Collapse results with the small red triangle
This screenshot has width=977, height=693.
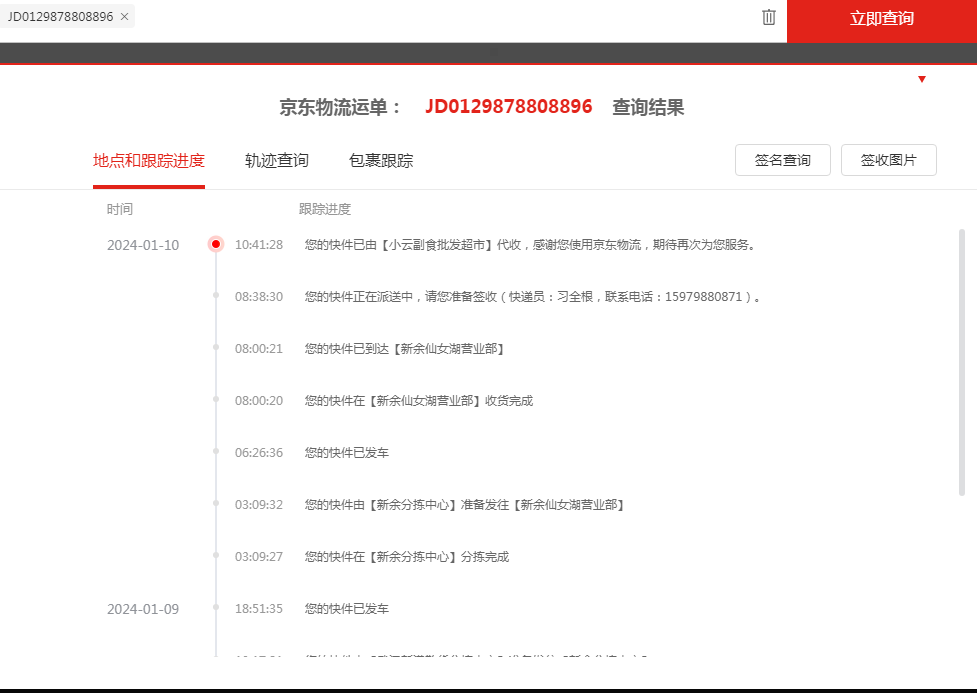(922, 79)
